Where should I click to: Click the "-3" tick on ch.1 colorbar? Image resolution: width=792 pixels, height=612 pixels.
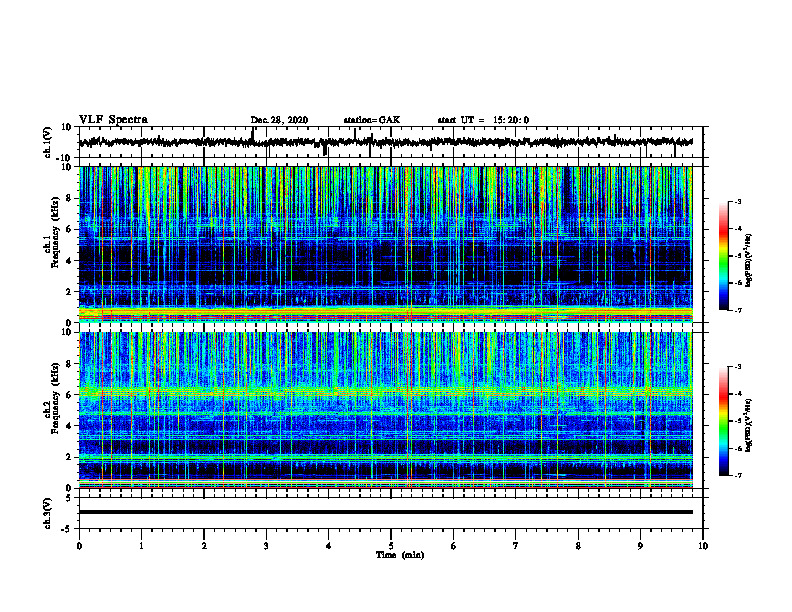pos(738,201)
